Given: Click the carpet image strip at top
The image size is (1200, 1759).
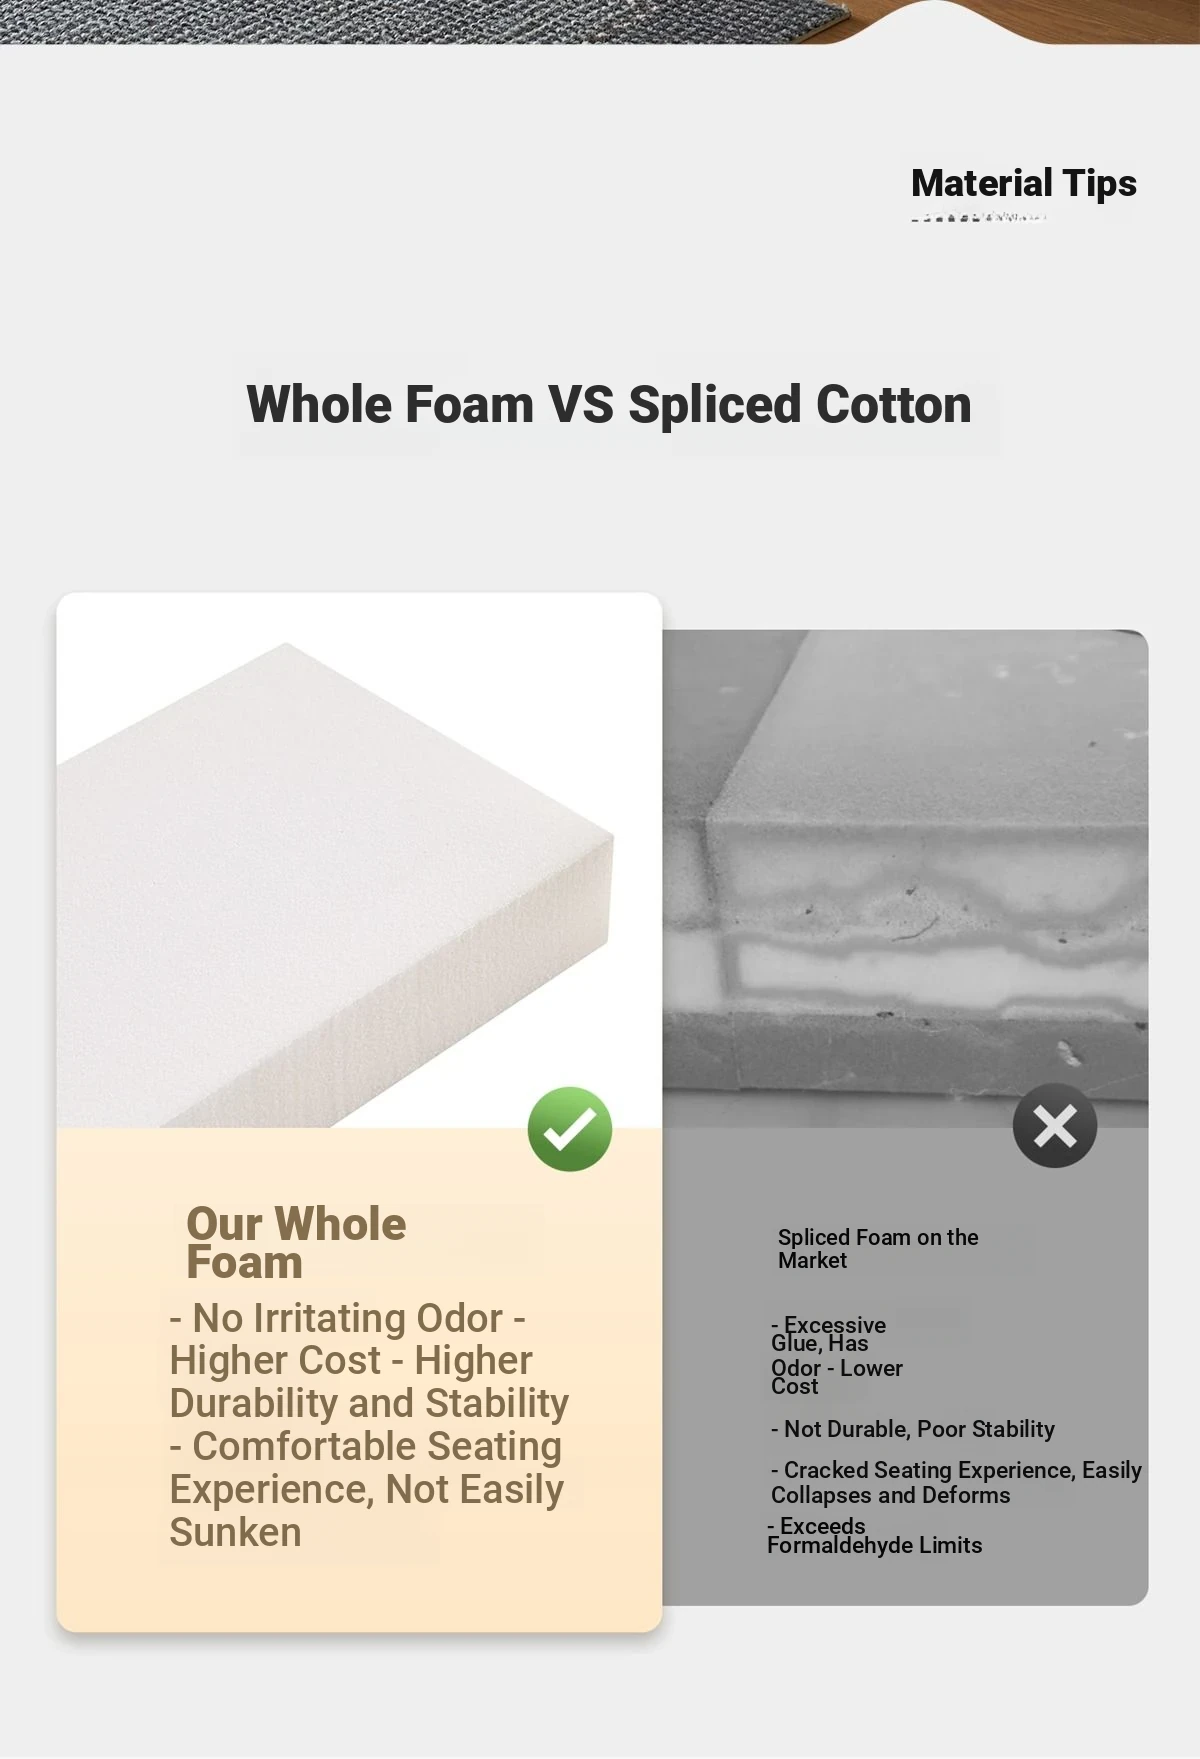Looking at the screenshot, I should pos(600,21).
